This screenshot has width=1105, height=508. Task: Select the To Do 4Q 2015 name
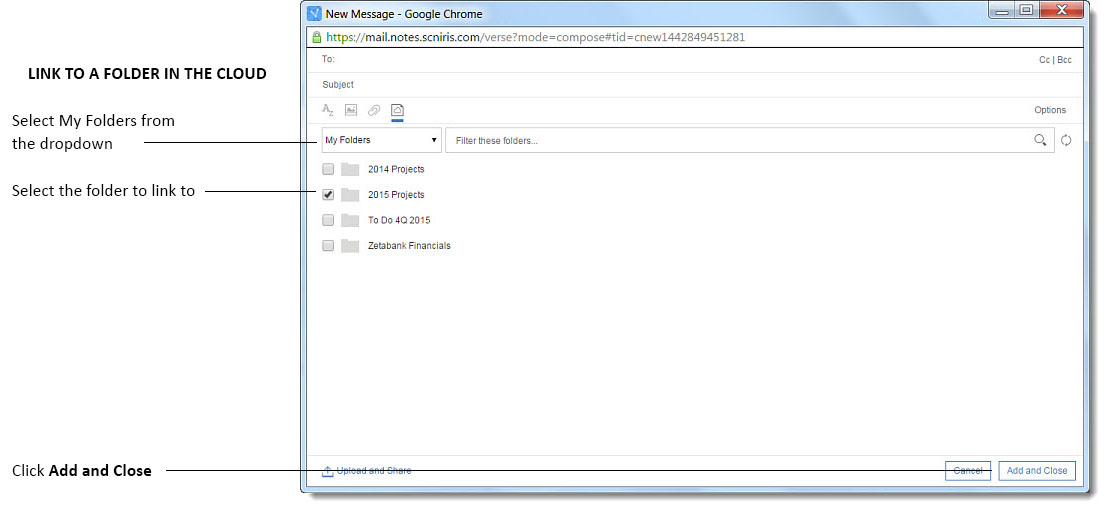click(399, 220)
